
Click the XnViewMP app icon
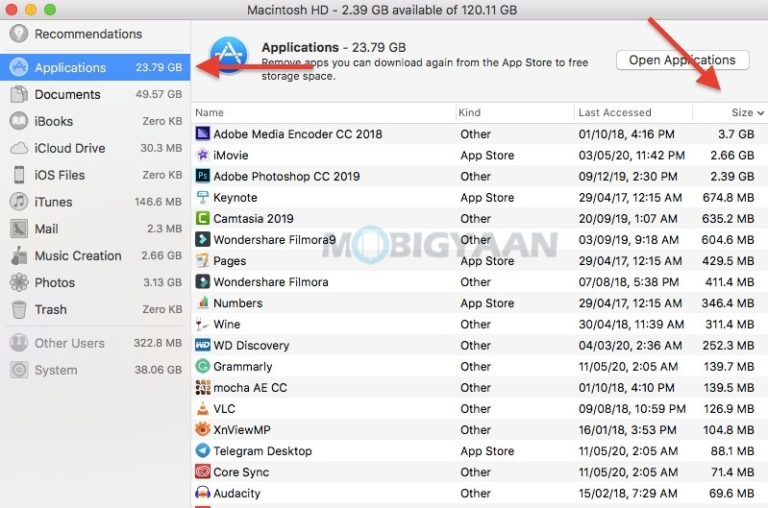point(203,430)
